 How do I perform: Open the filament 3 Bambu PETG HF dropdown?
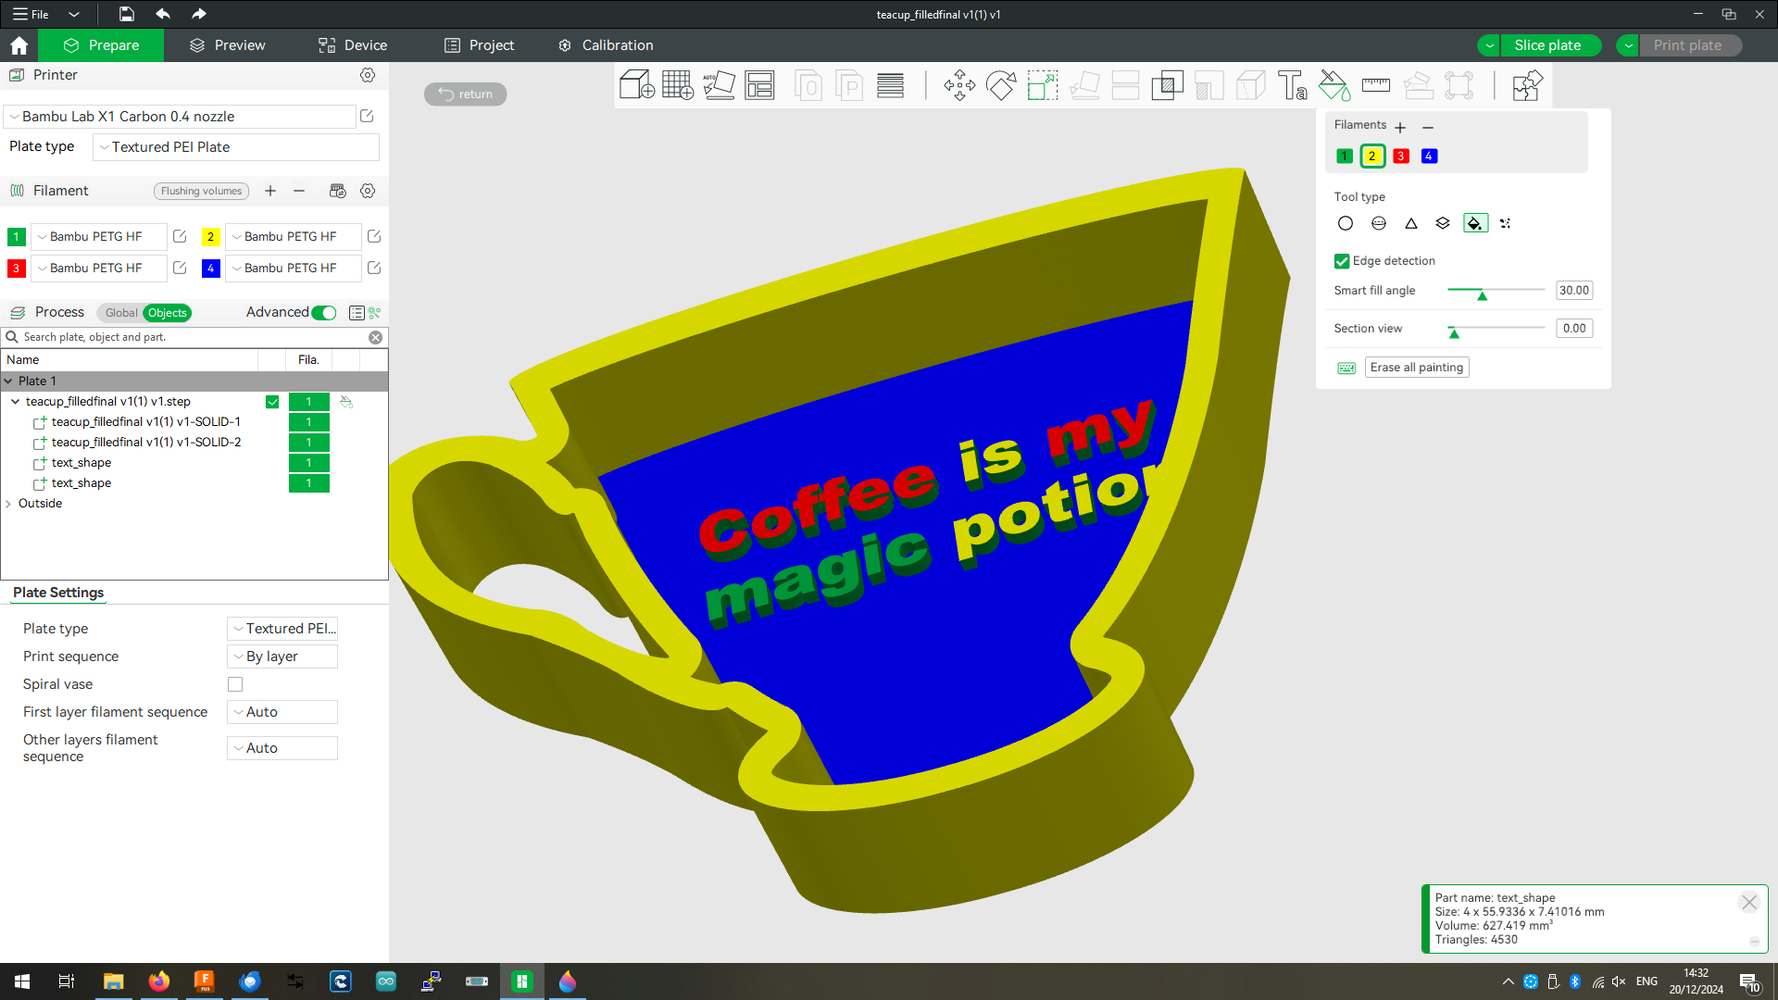[x=99, y=268]
